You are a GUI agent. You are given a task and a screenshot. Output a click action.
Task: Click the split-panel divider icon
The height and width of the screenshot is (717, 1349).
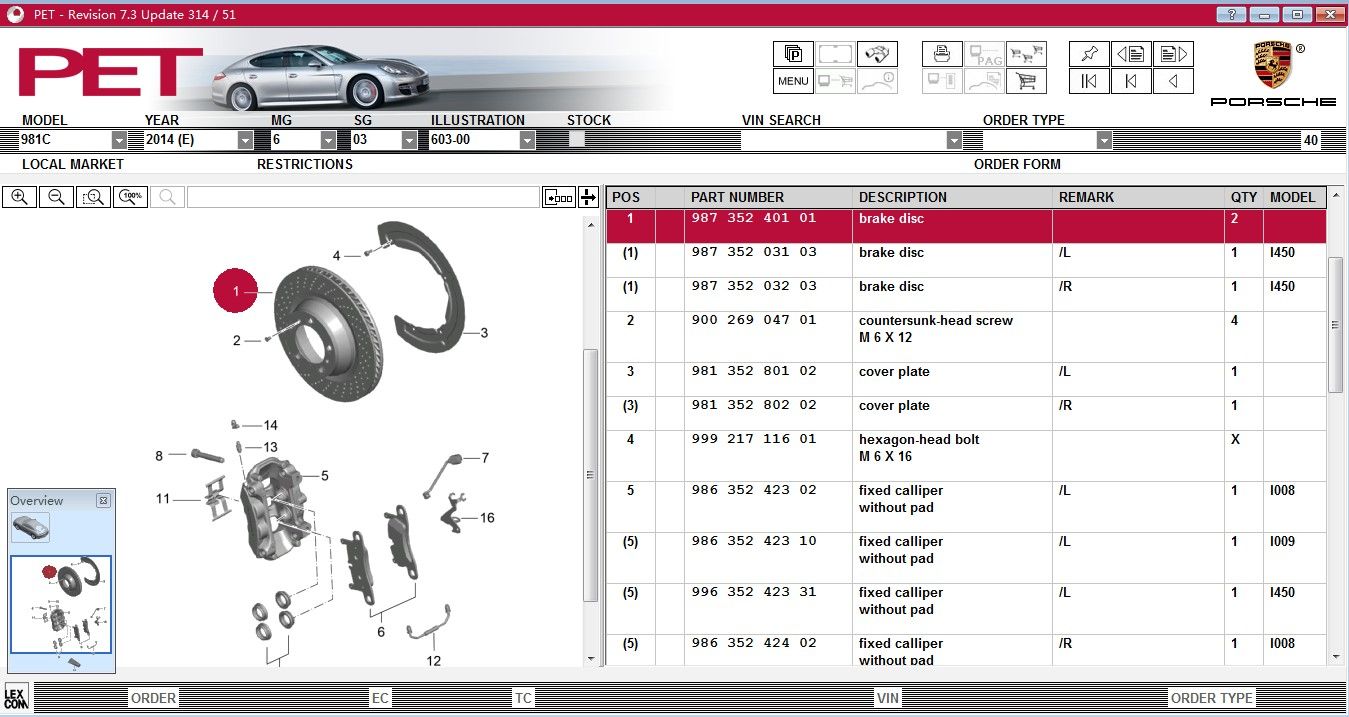tap(588, 197)
